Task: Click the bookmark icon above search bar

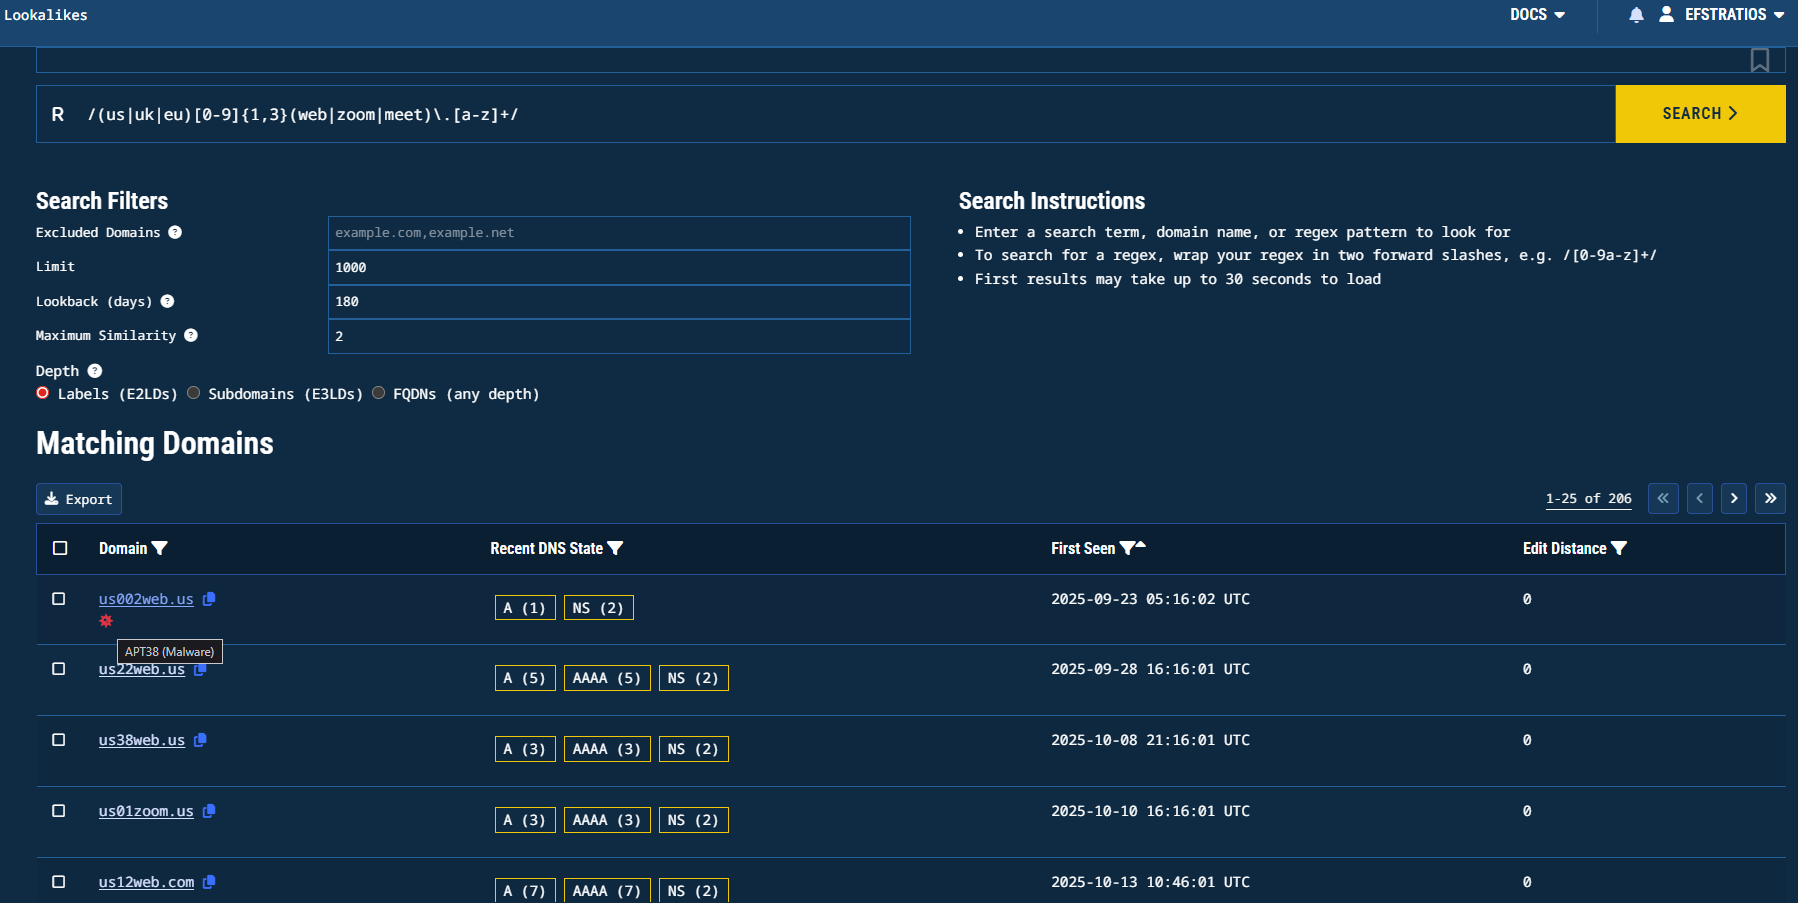Action: click(x=1759, y=60)
